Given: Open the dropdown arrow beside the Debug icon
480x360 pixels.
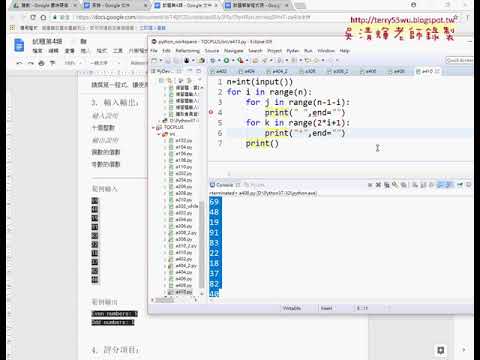Looking at the screenshot, I should coord(218,60).
